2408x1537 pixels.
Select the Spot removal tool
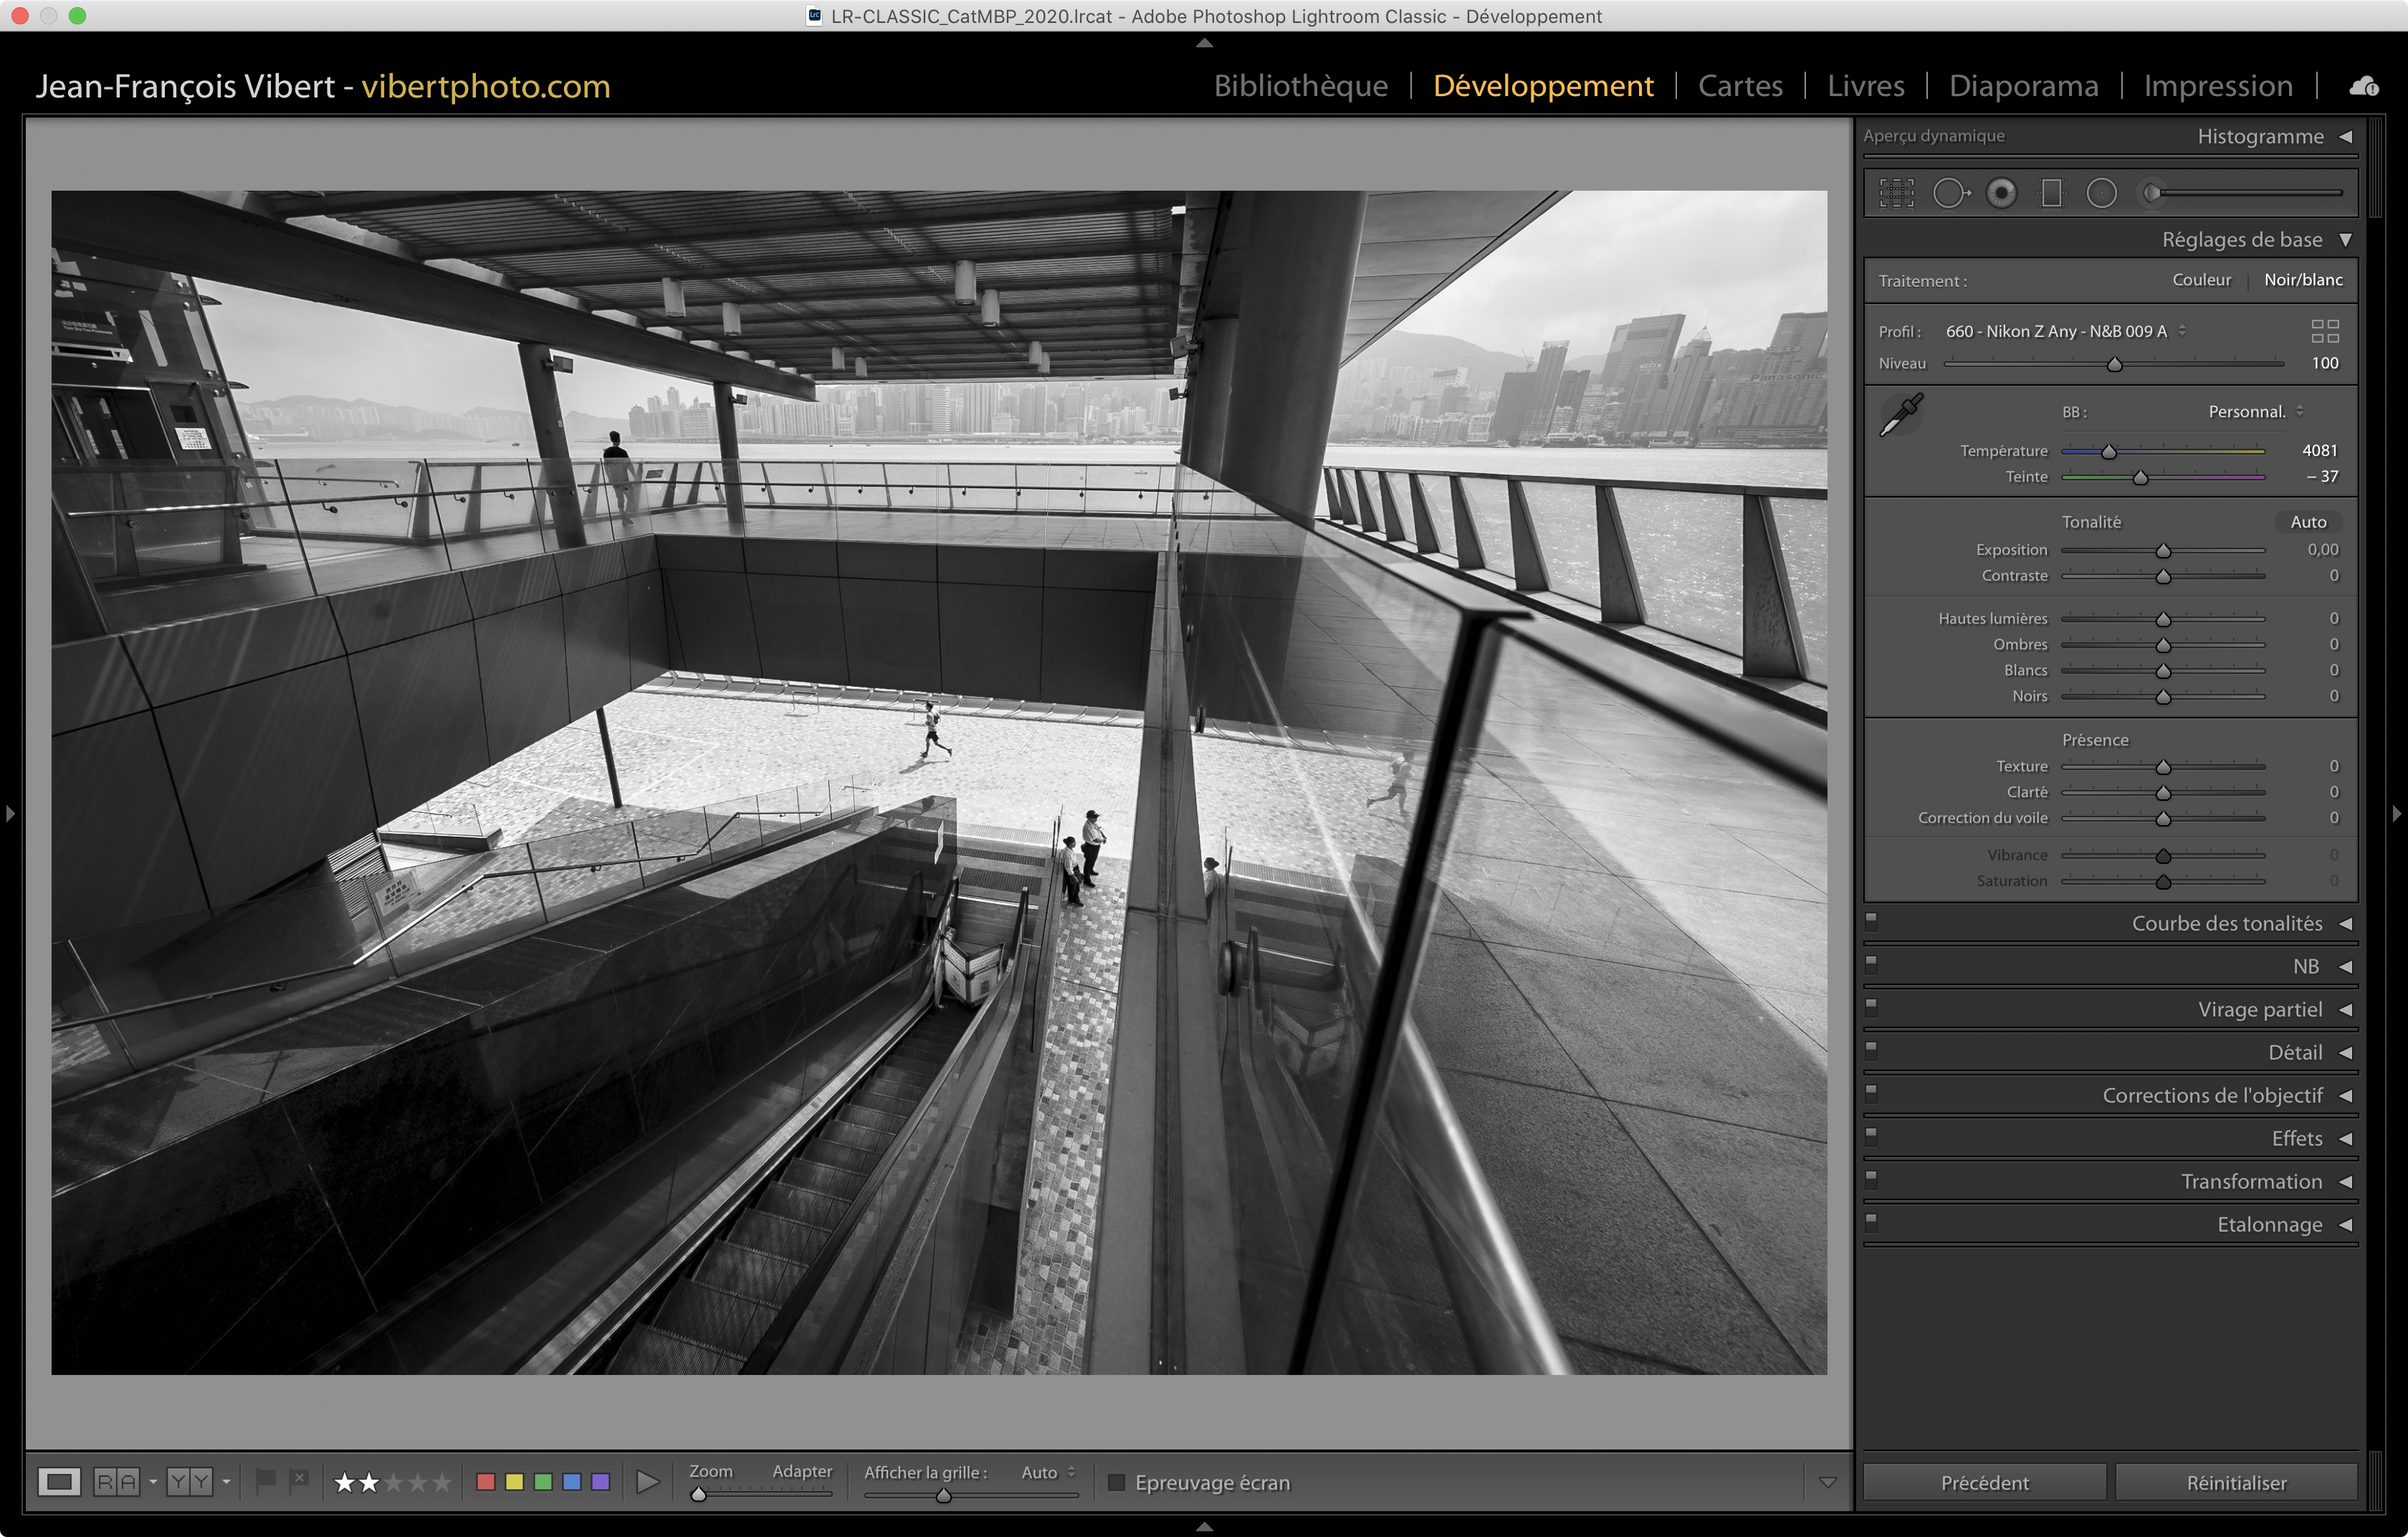coord(1949,193)
